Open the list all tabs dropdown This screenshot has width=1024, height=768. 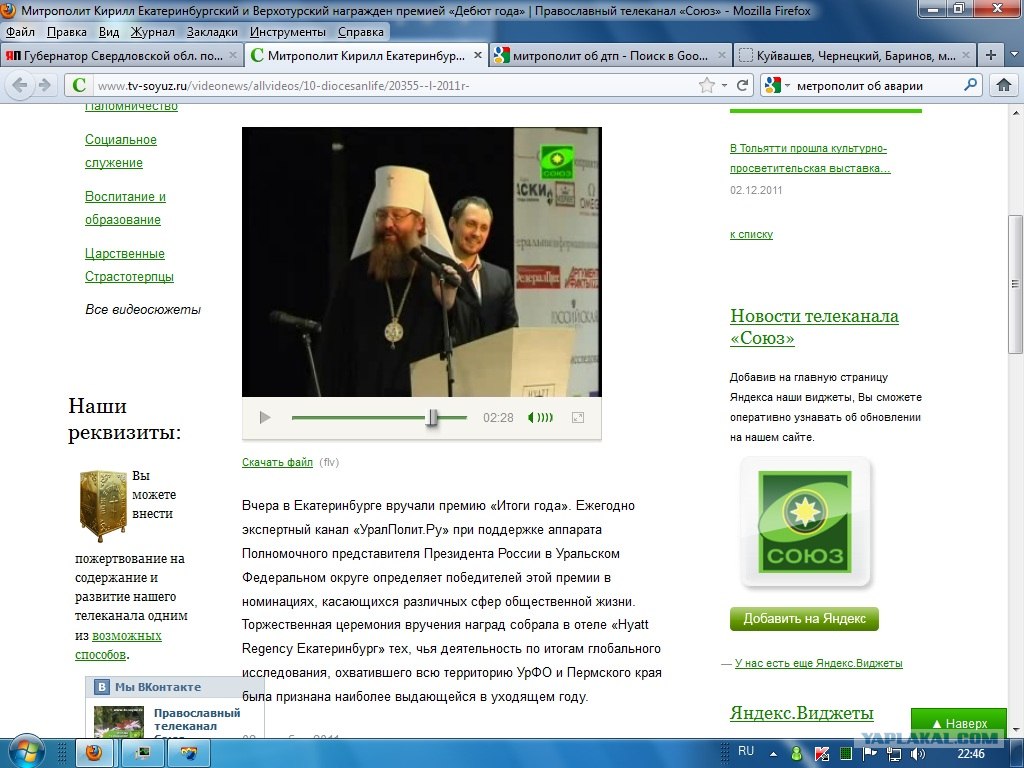[1014, 55]
